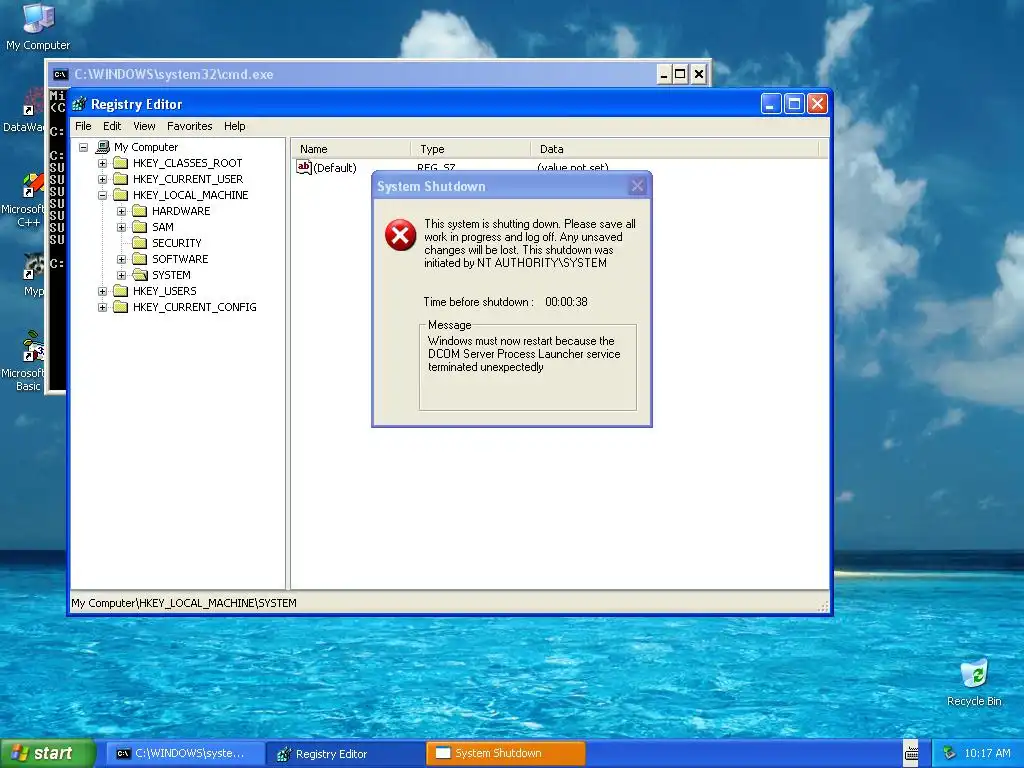Viewport: 1024px width, 768px height.
Task: Click the Type column header
Action: tap(471, 149)
